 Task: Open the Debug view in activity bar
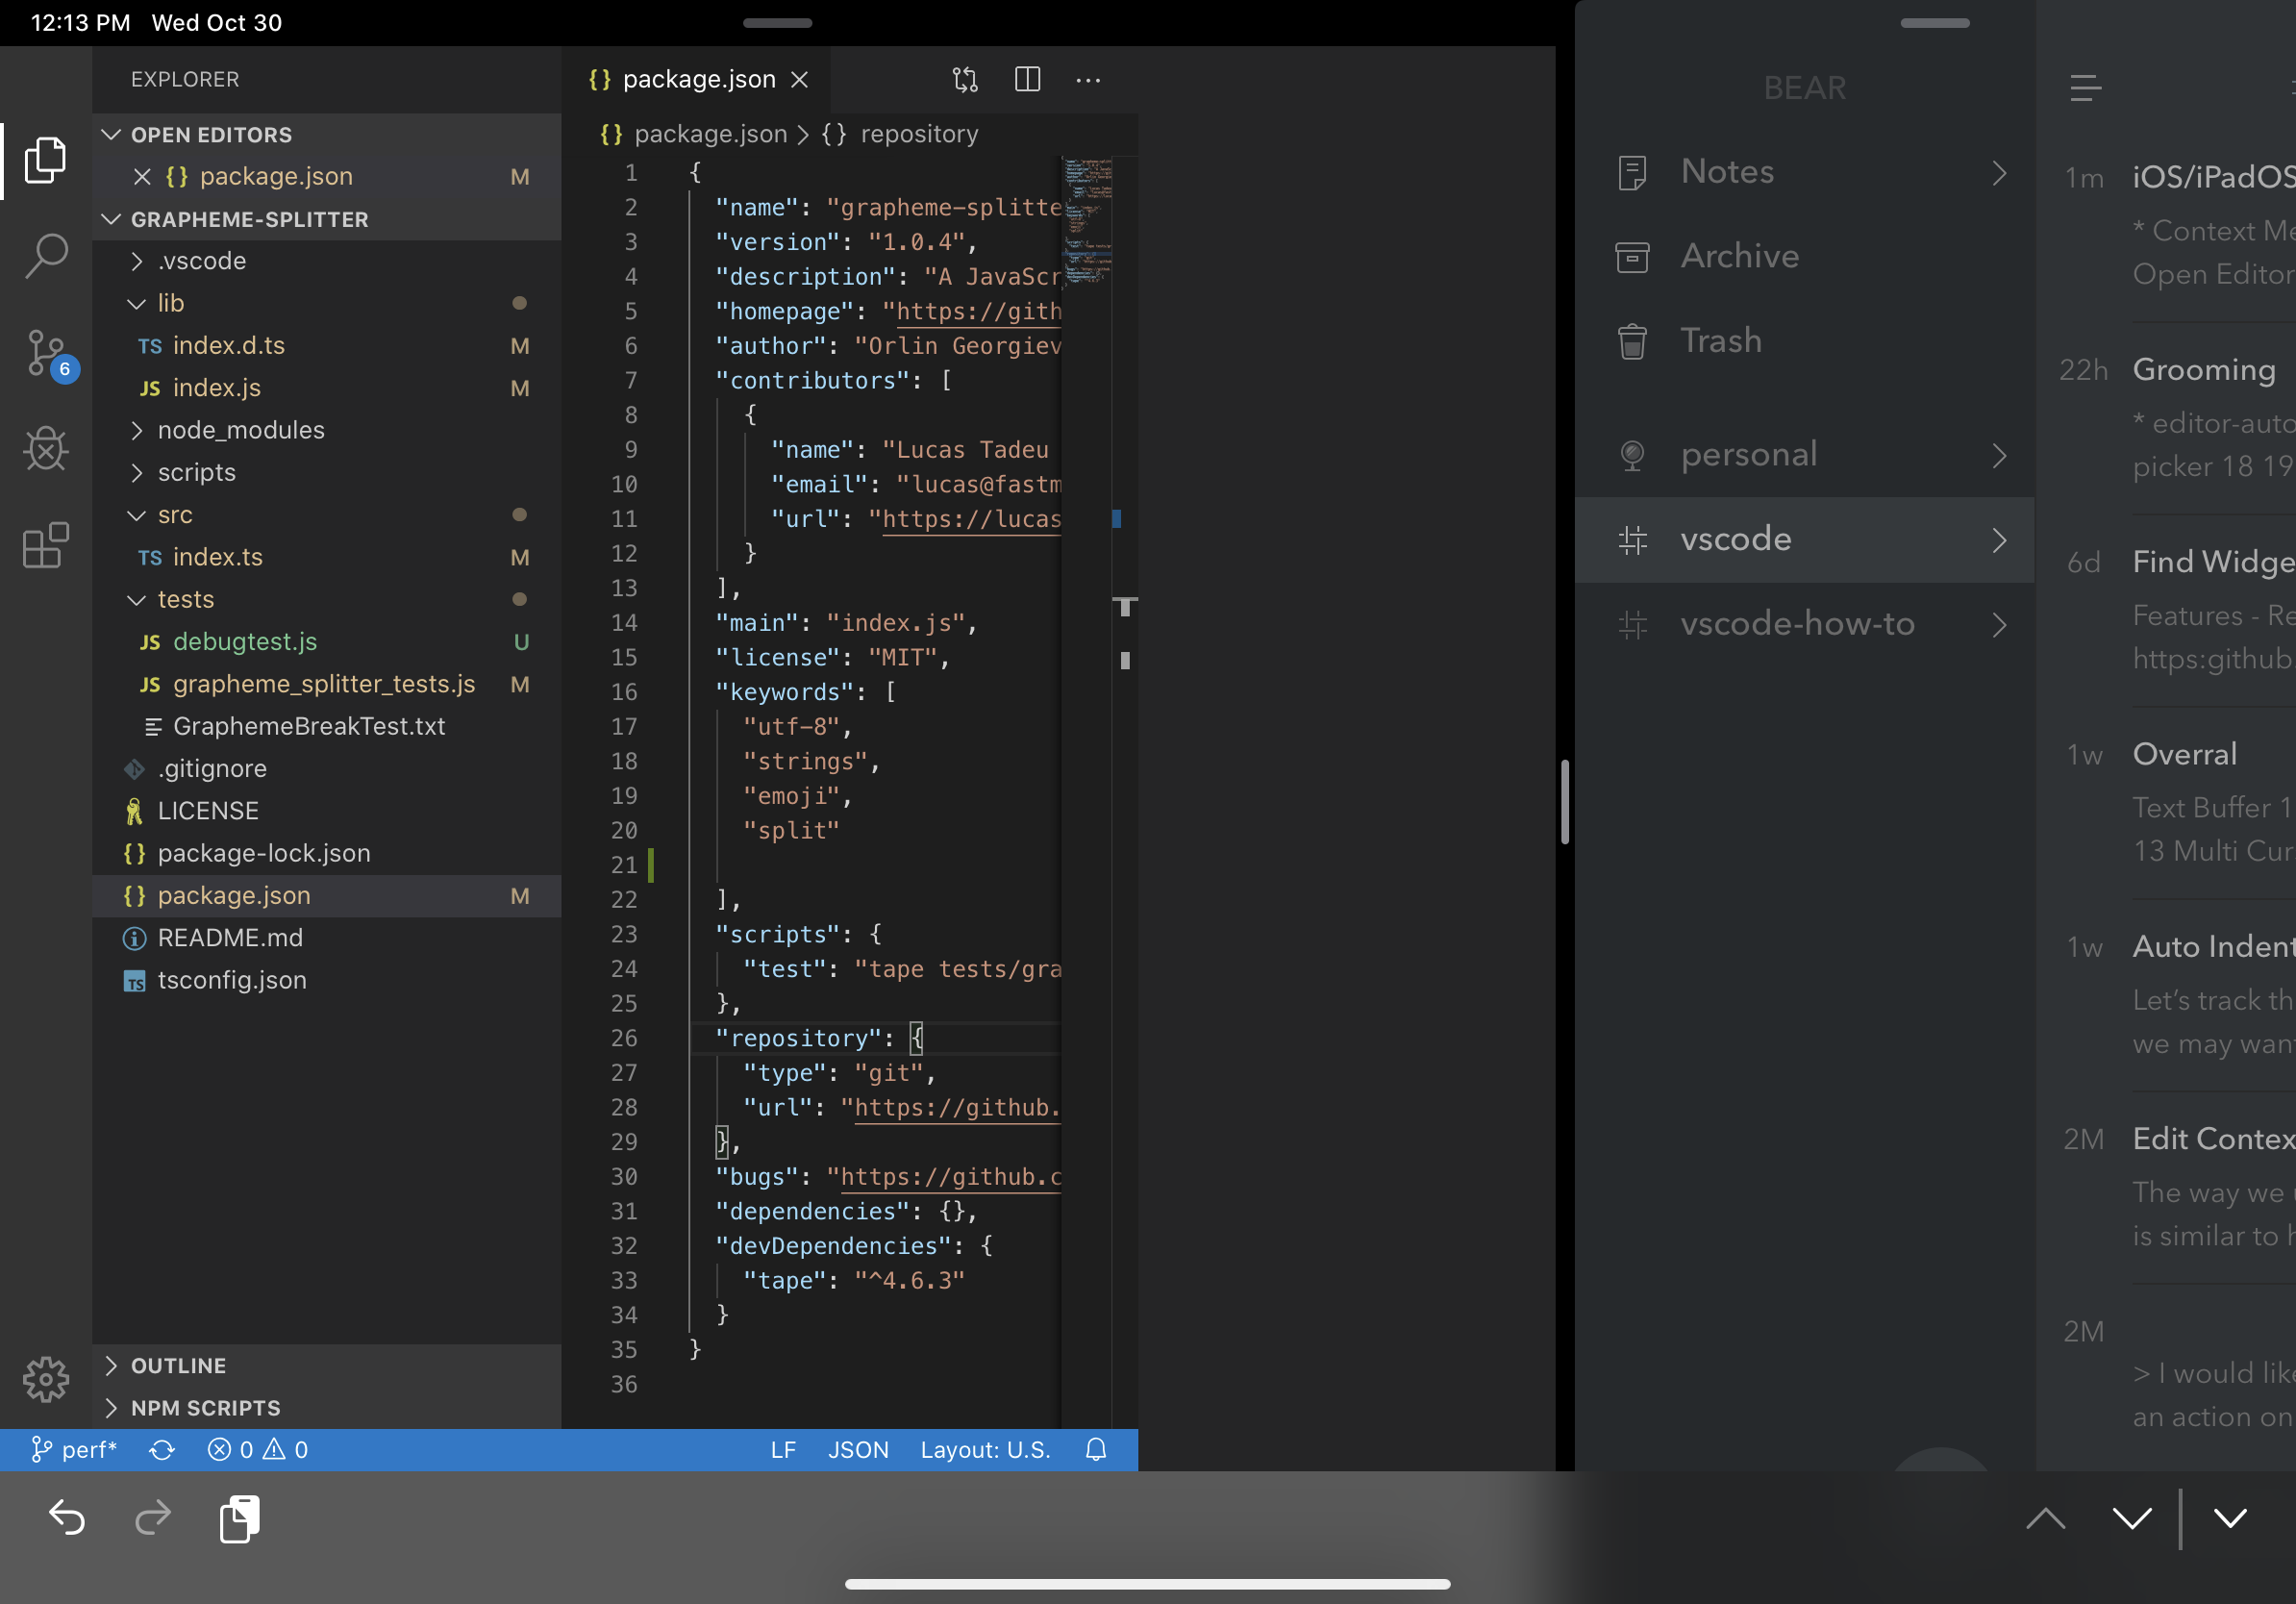(46, 449)
